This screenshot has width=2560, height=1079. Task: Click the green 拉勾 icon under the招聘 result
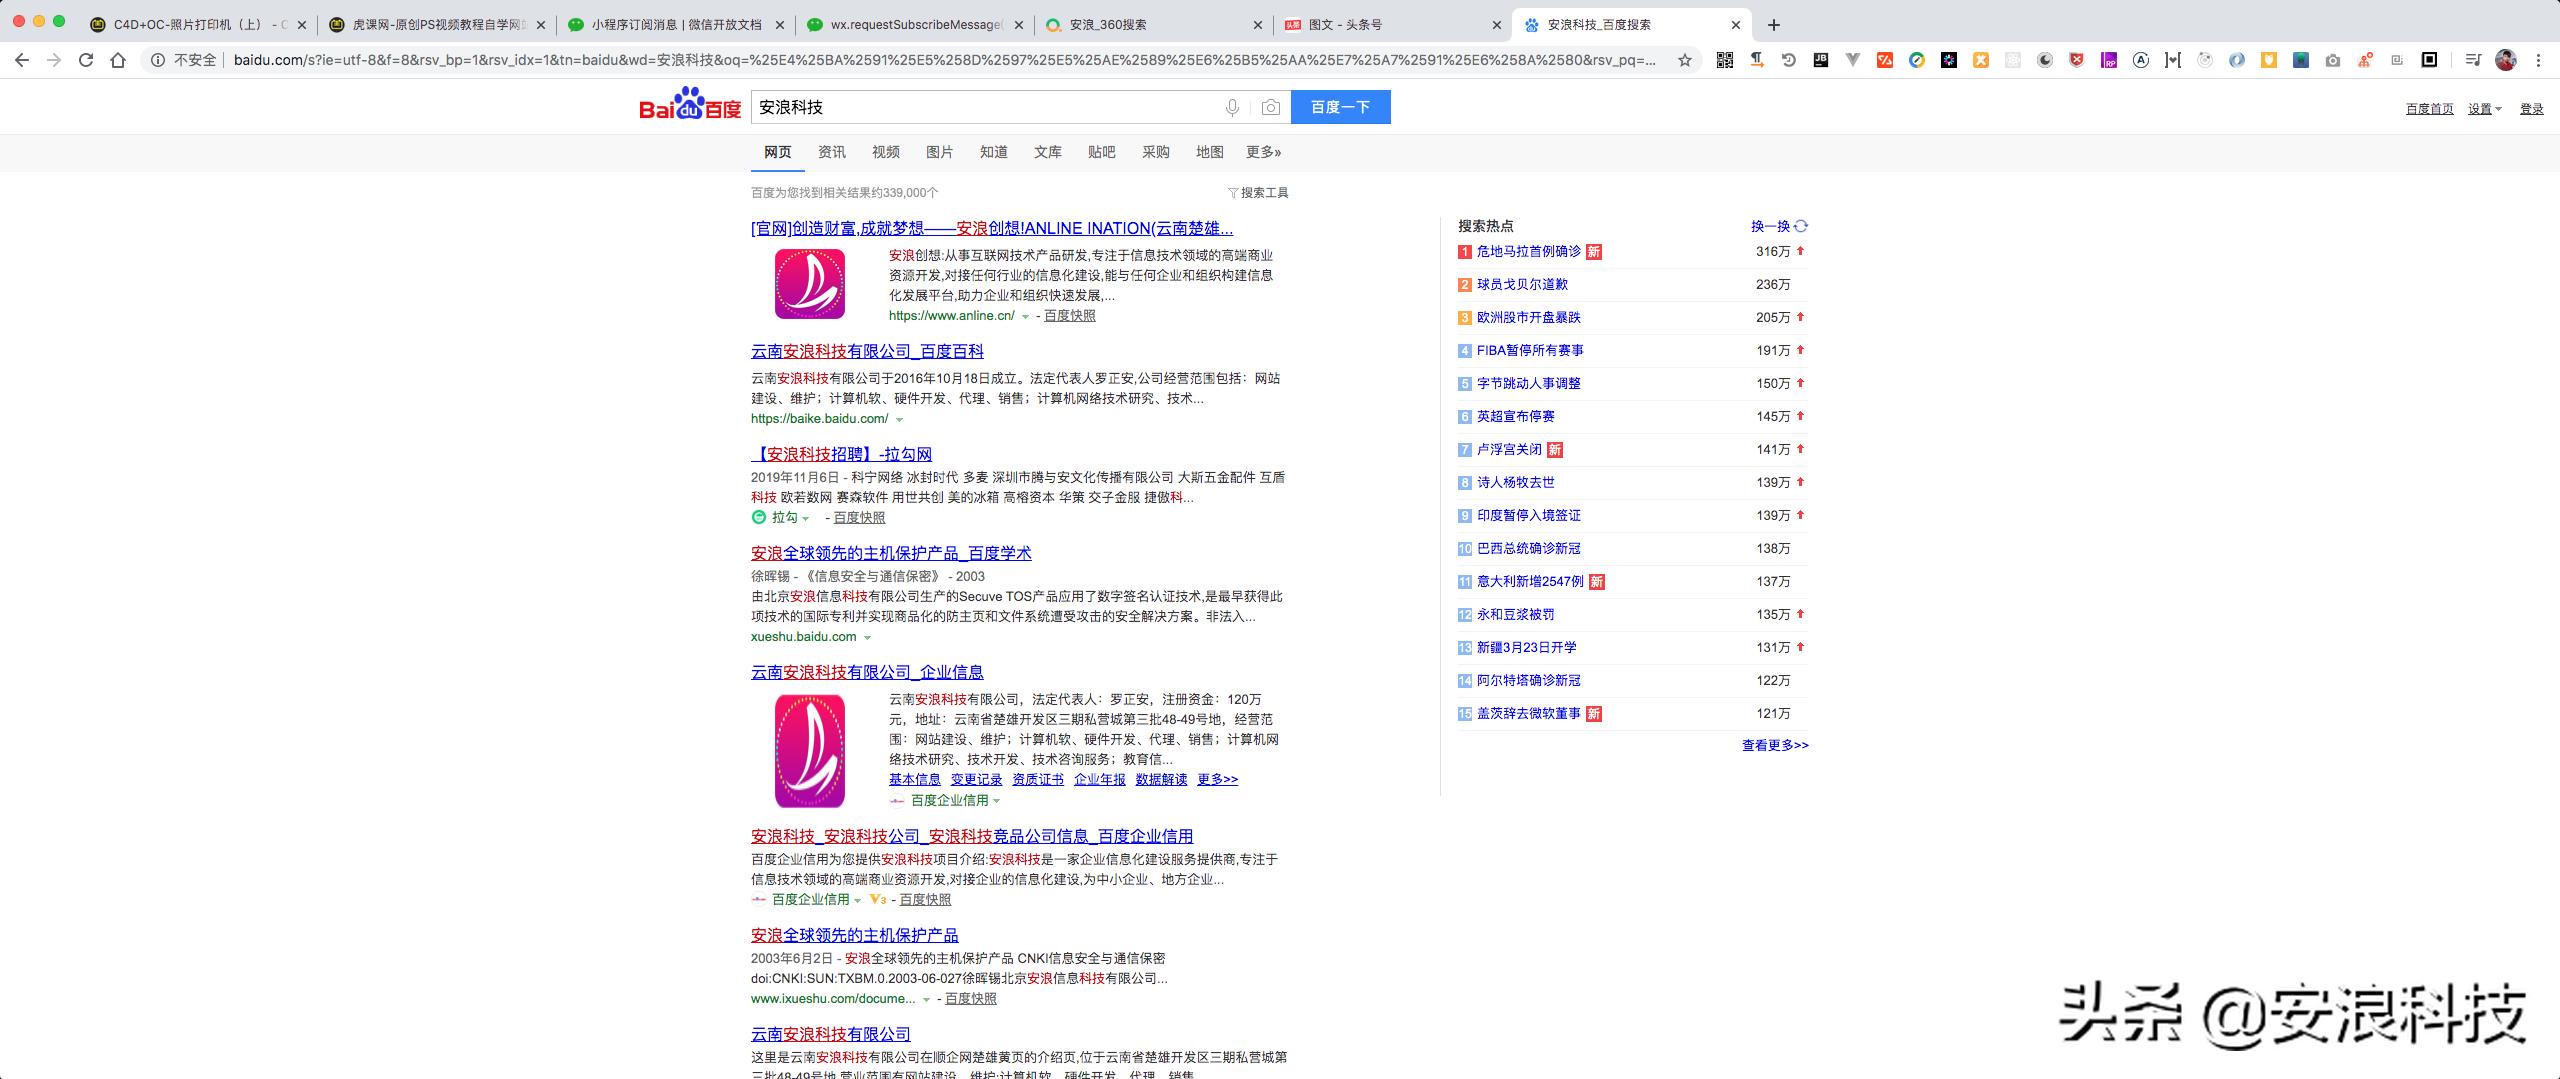(758, 517)
